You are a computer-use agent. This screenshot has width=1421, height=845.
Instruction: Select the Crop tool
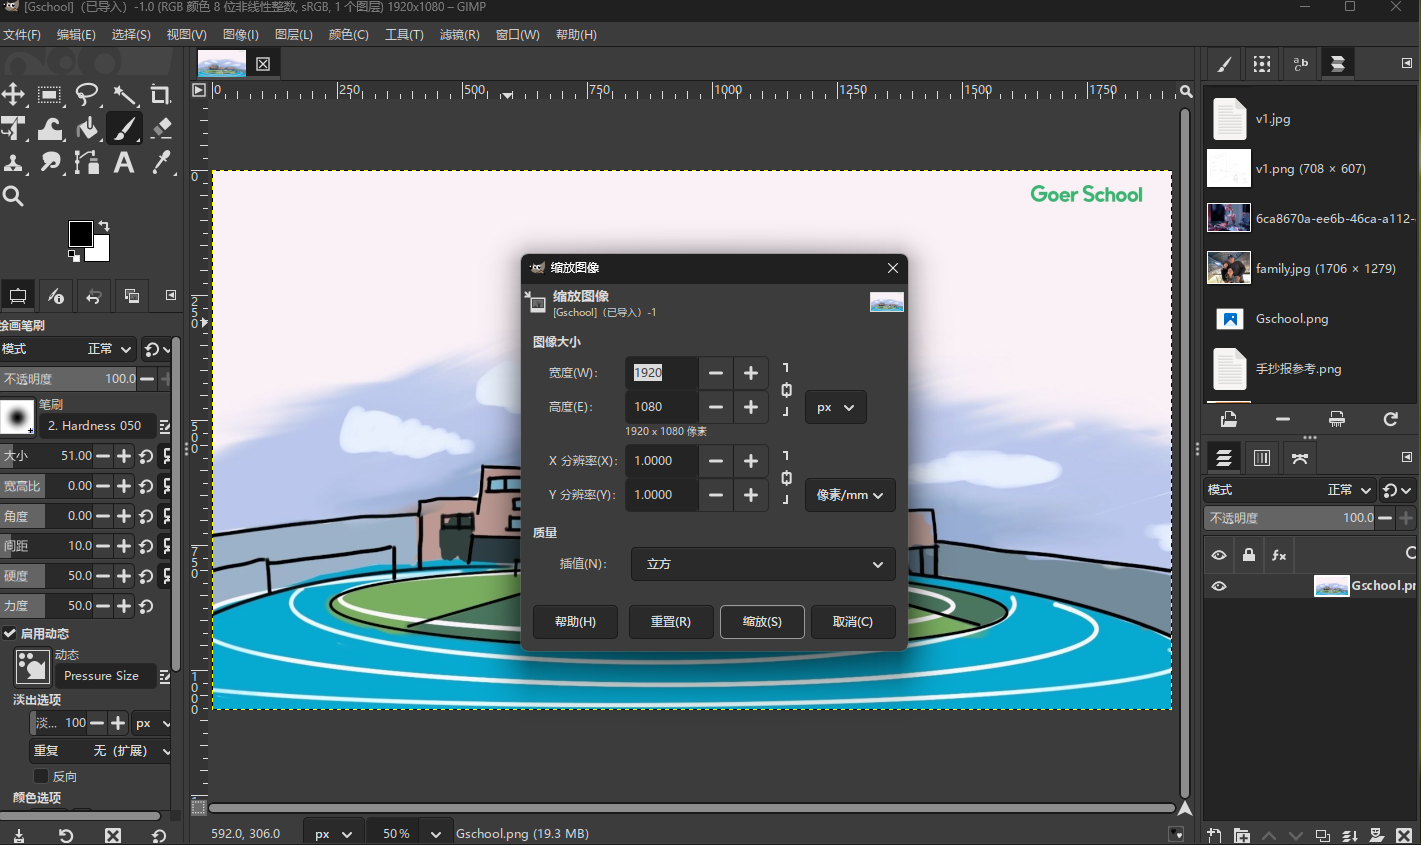pos(160,95)
